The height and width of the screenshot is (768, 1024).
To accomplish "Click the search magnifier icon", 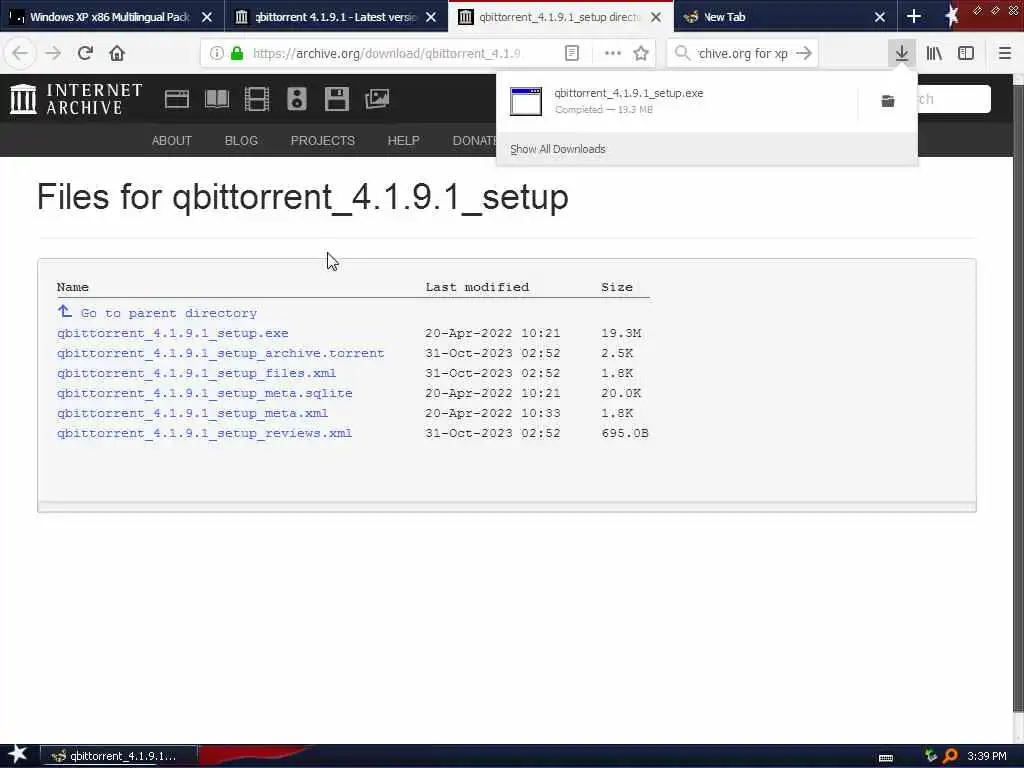I will (682, 53).
